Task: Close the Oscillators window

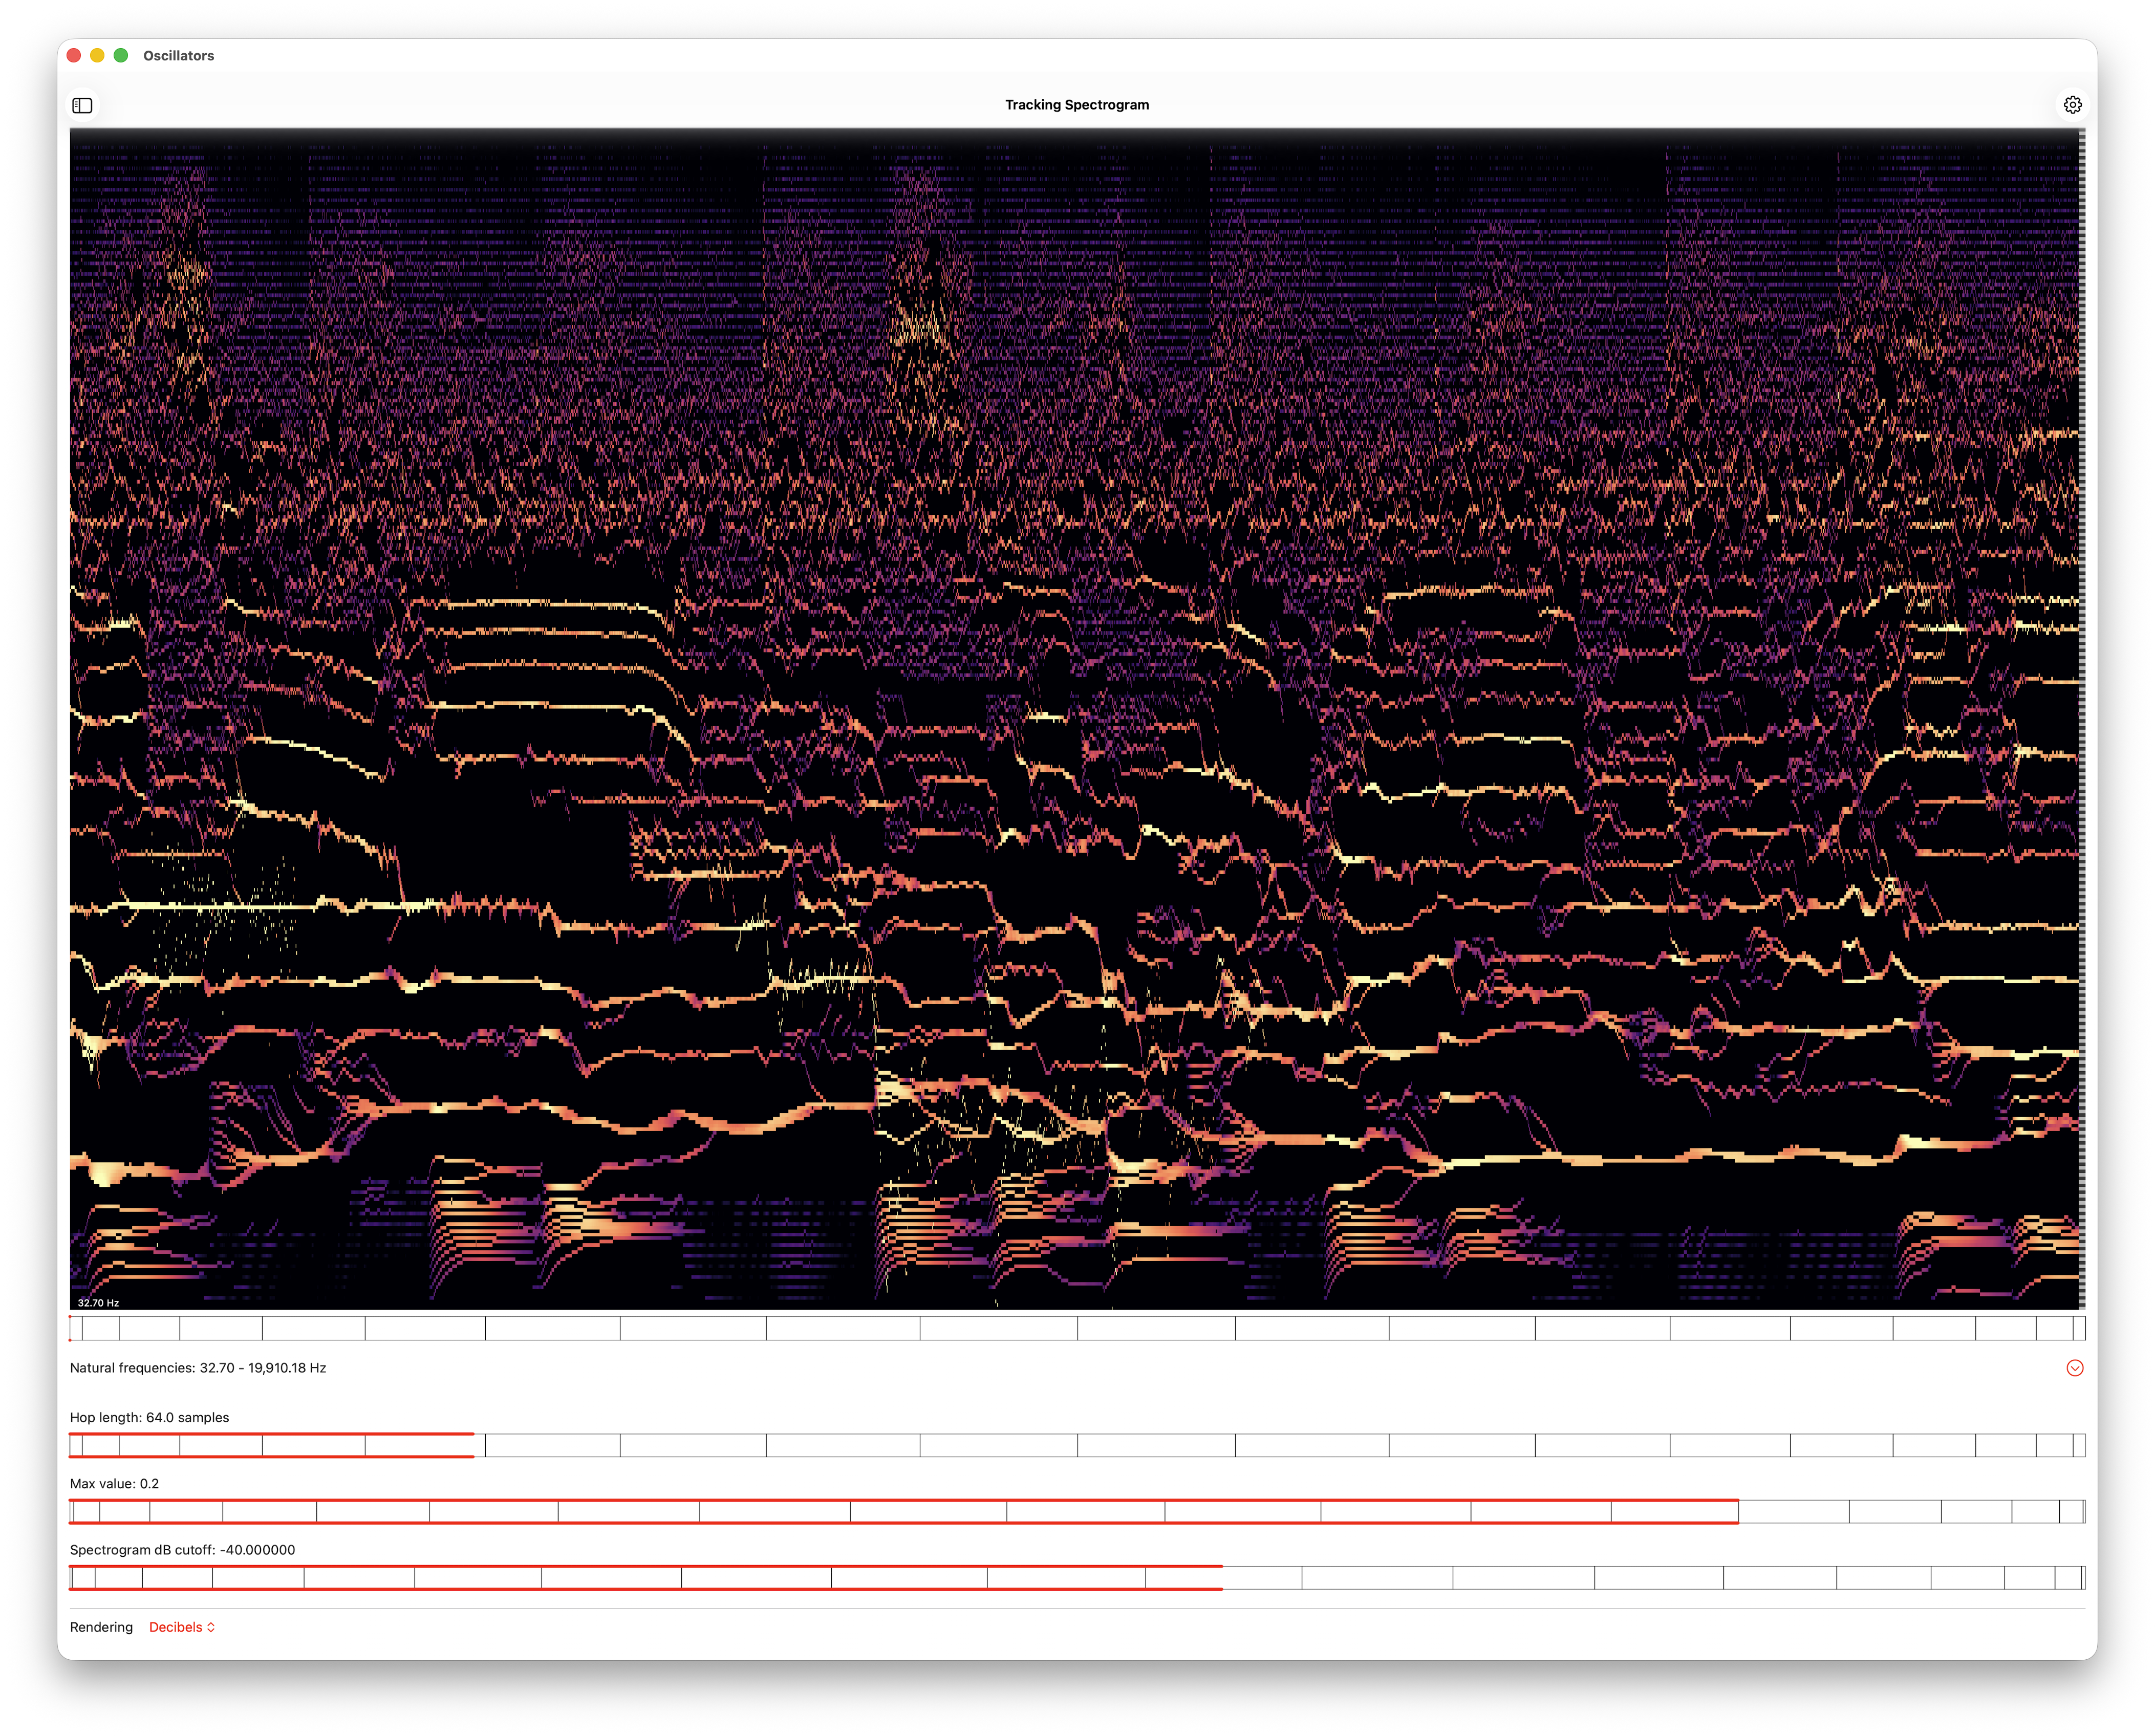Action: coord(74,55)
